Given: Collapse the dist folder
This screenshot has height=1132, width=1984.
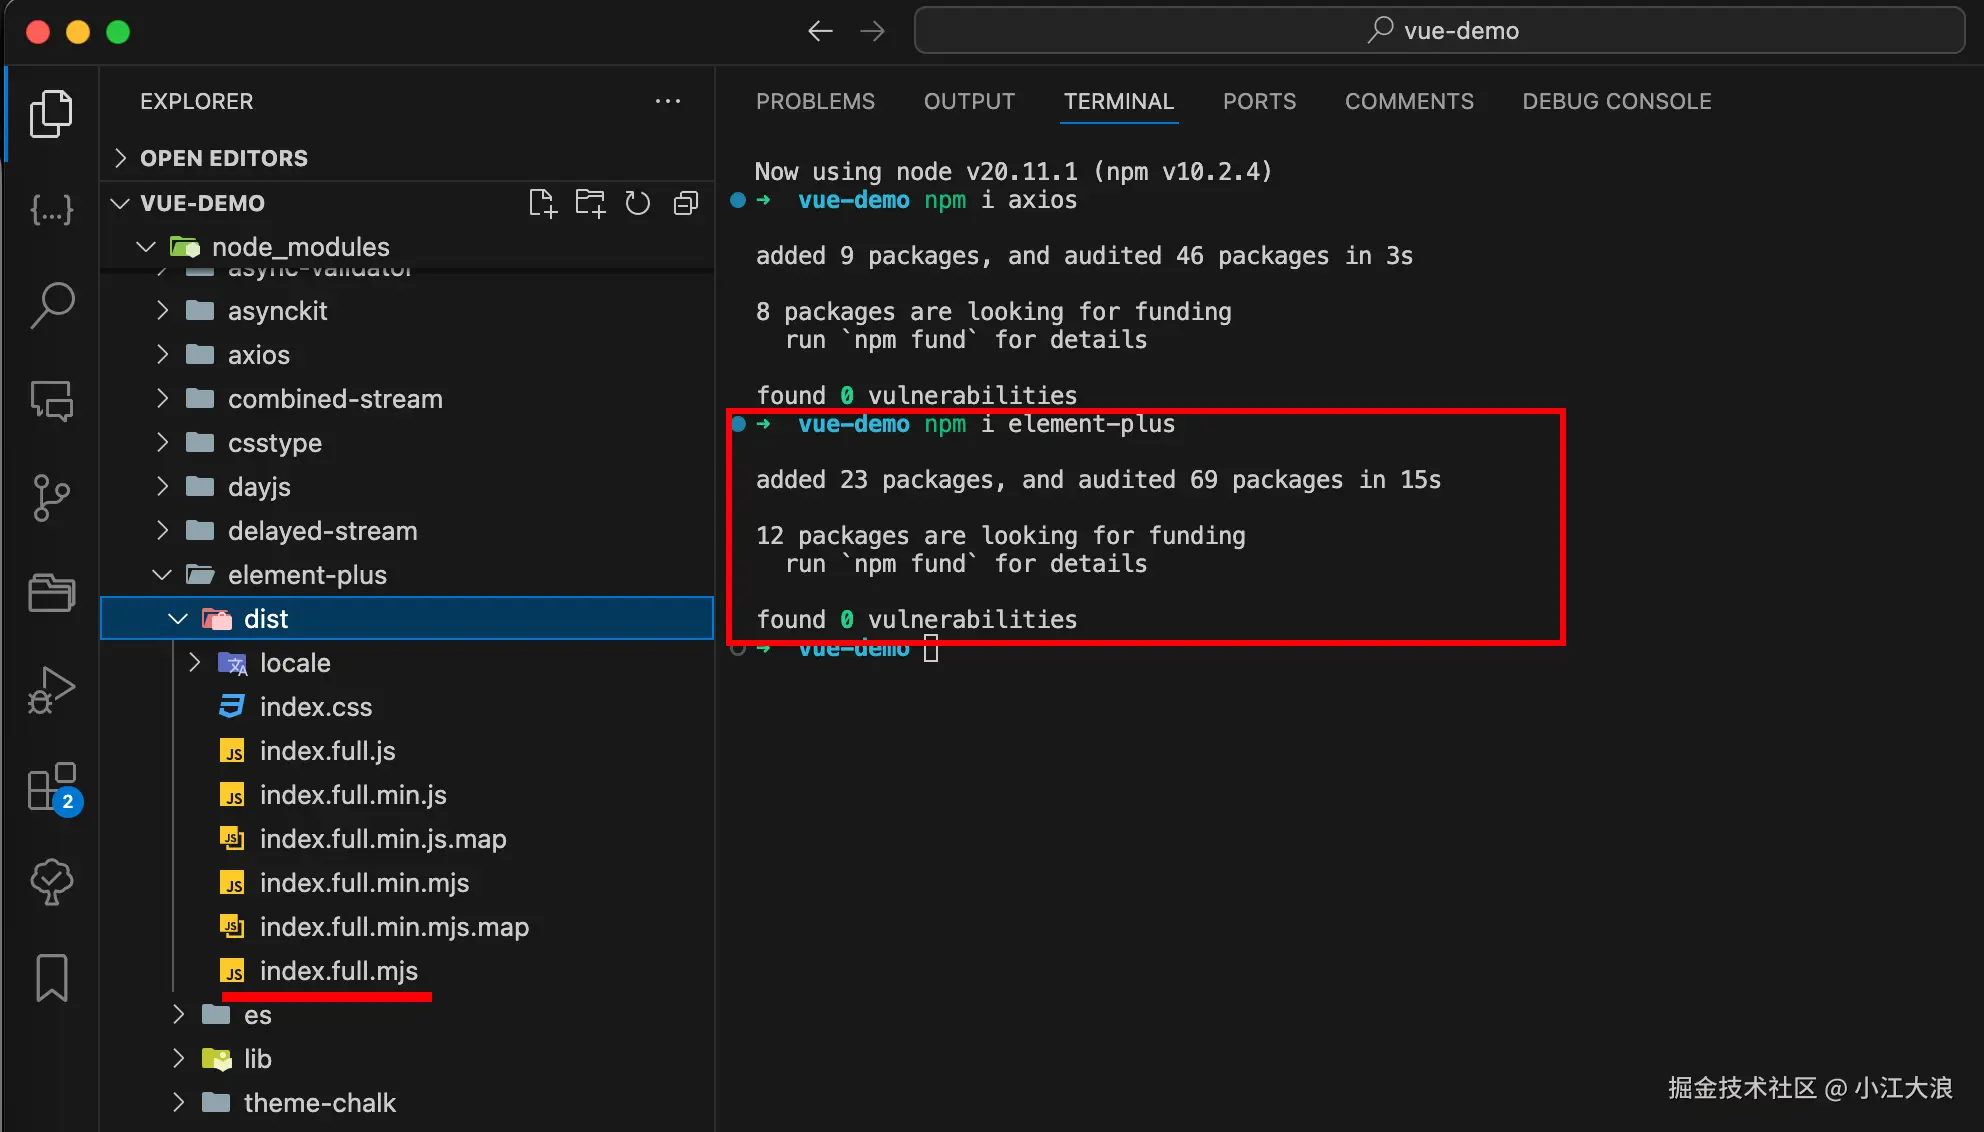Looking at the screenshot, I should pos(178,619).
